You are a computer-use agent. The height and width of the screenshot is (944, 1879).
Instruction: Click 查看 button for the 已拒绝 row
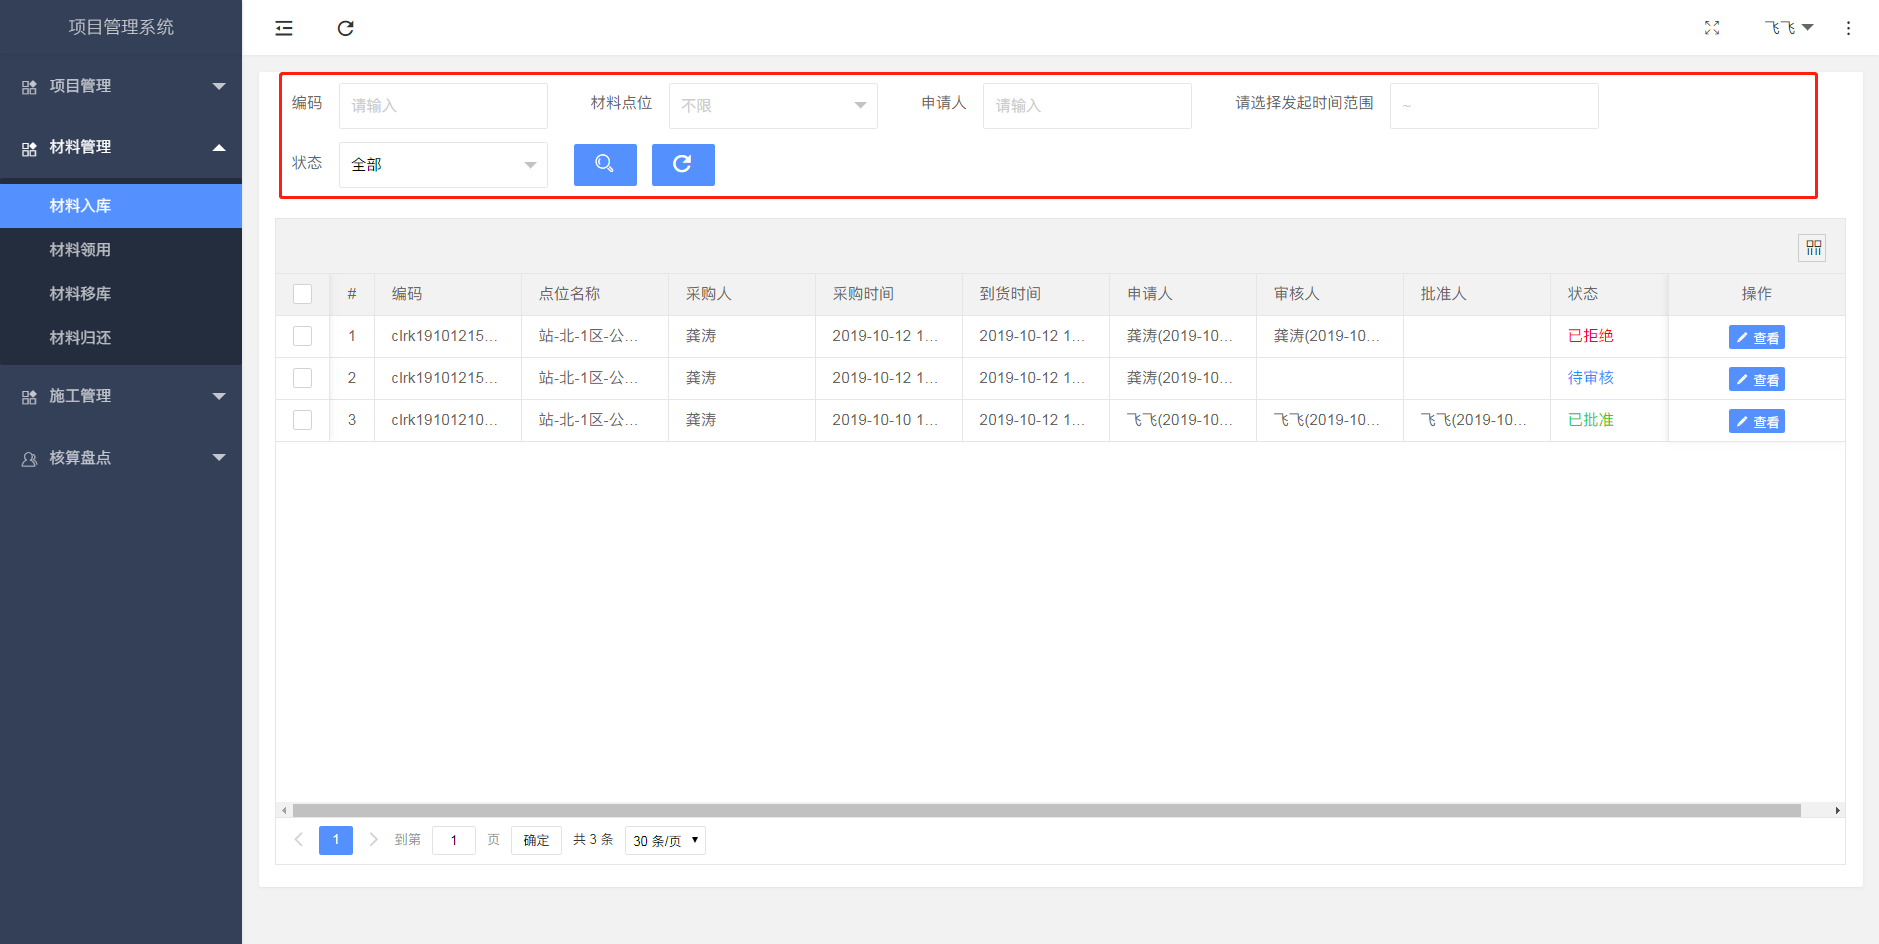click(1757, 337)
